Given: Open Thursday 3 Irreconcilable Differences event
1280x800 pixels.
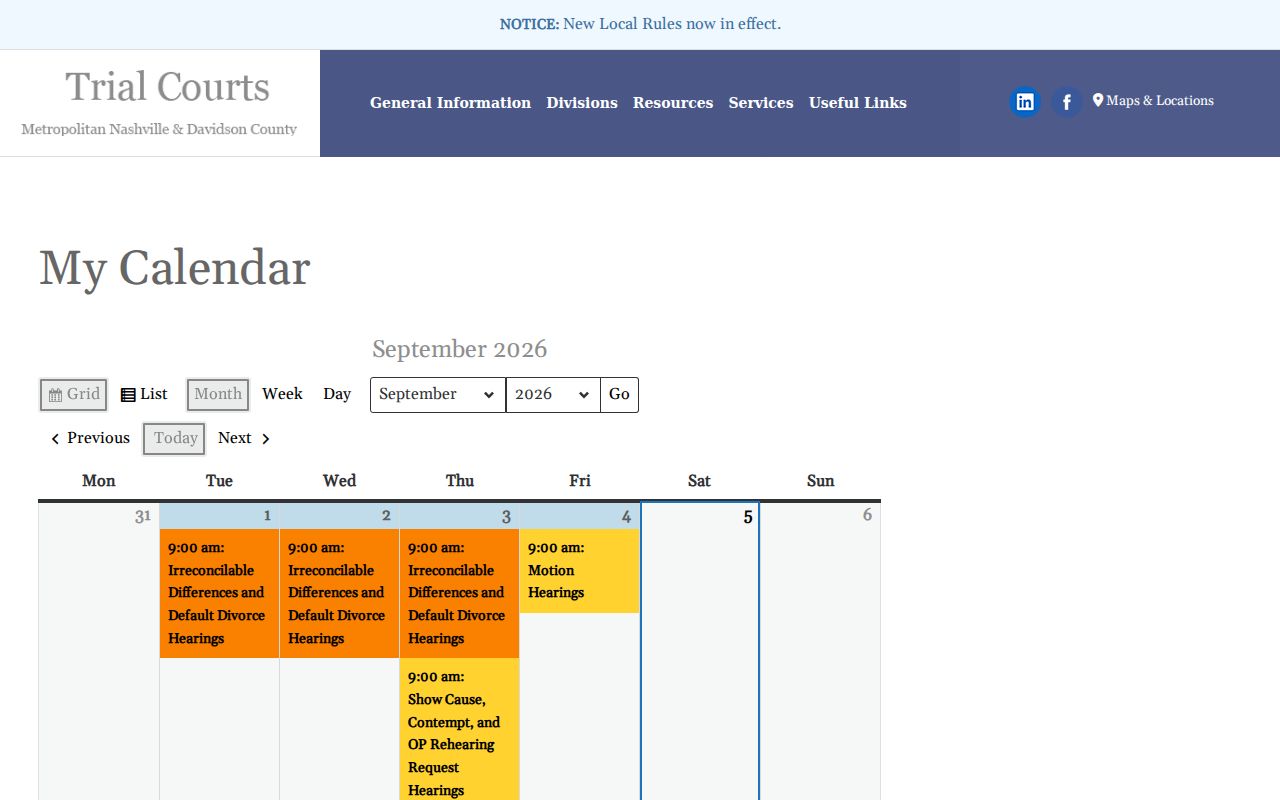Looking at the screenshot, I should coord(459,593).
